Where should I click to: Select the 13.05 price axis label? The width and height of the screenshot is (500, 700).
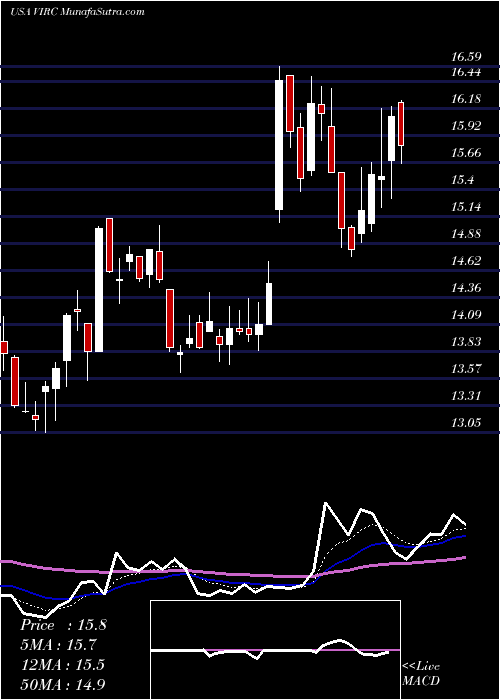(x=466, y=423)
